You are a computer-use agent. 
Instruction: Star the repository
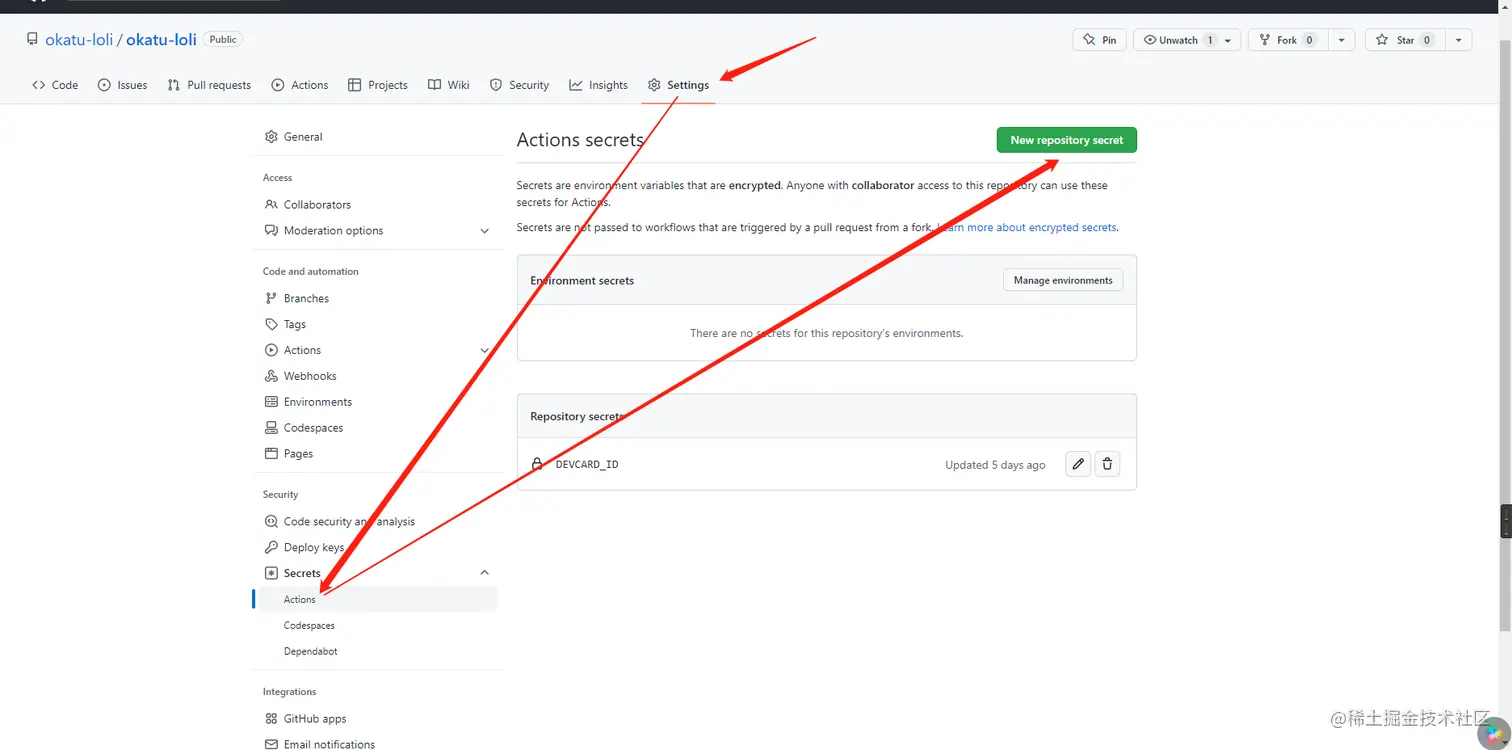1404,40
